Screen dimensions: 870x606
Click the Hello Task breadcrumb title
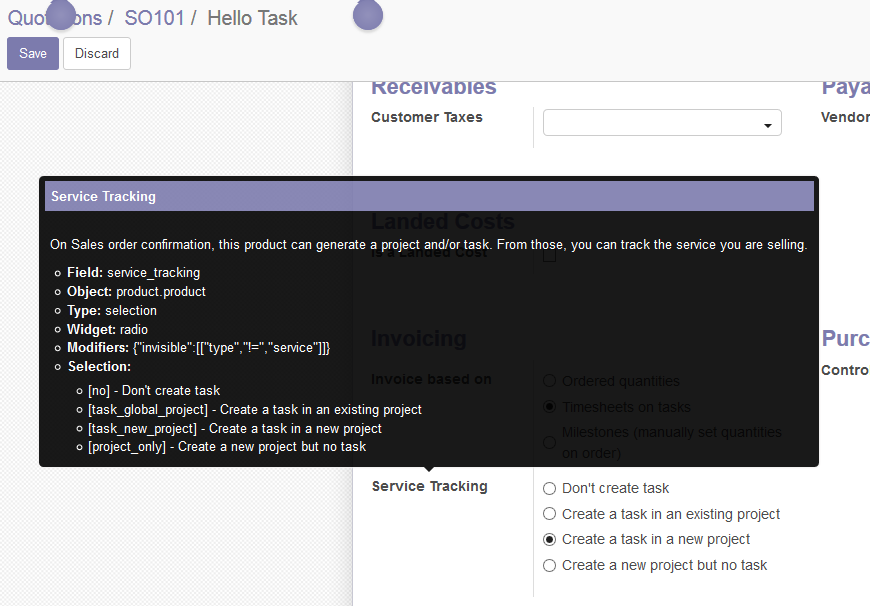click(252, 18)
